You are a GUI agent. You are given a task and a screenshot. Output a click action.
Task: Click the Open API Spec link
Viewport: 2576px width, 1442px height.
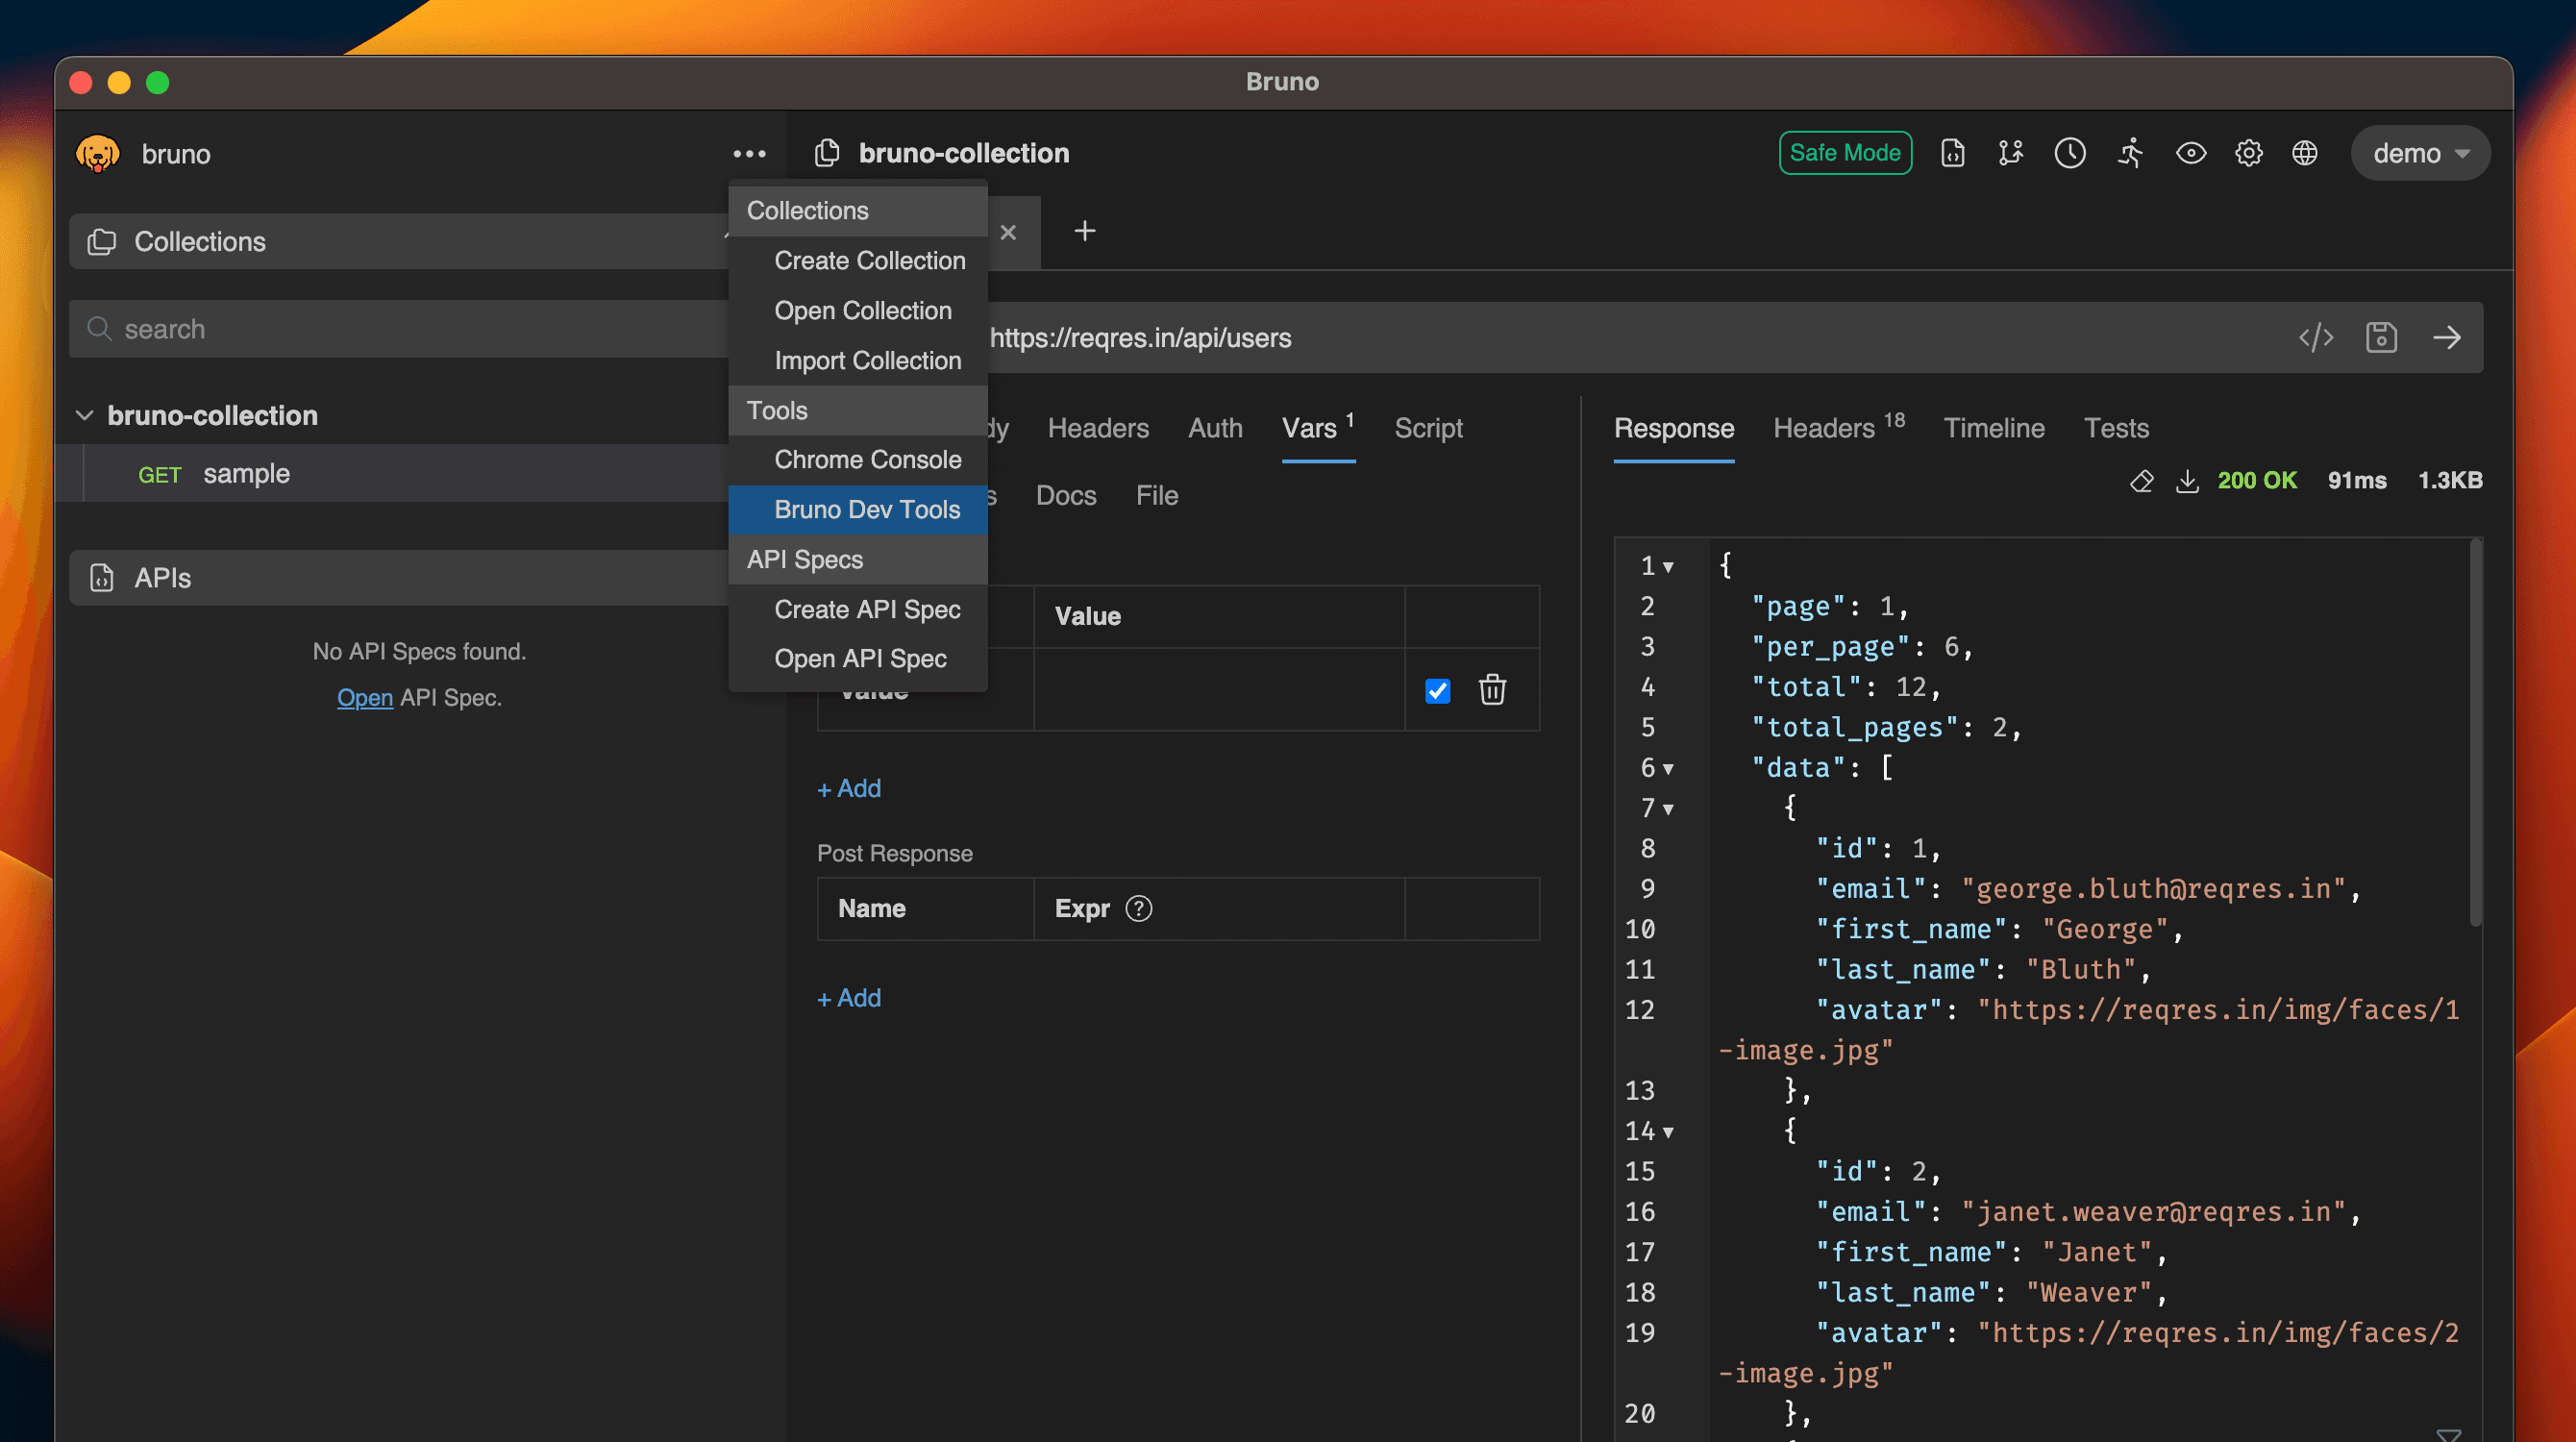point(364,698)
